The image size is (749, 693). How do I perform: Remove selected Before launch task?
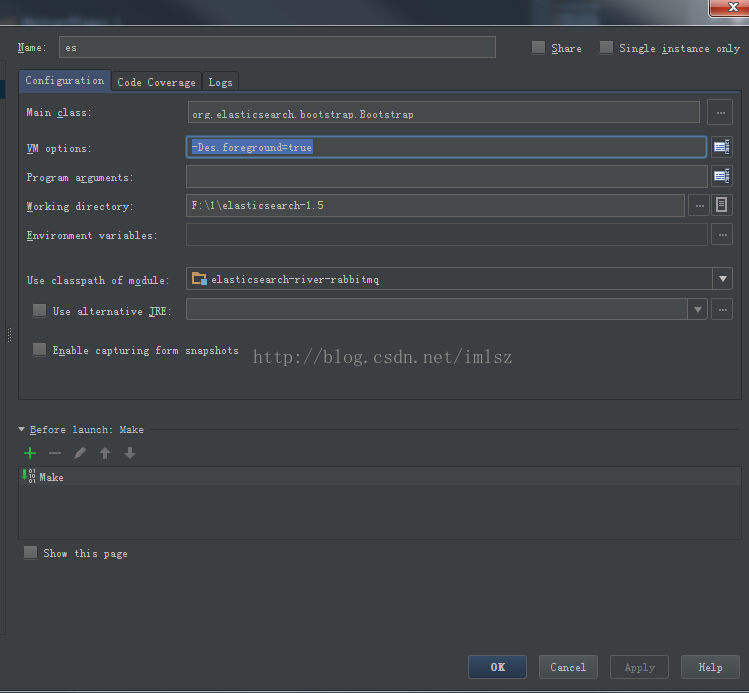click(x=55, y=453)
